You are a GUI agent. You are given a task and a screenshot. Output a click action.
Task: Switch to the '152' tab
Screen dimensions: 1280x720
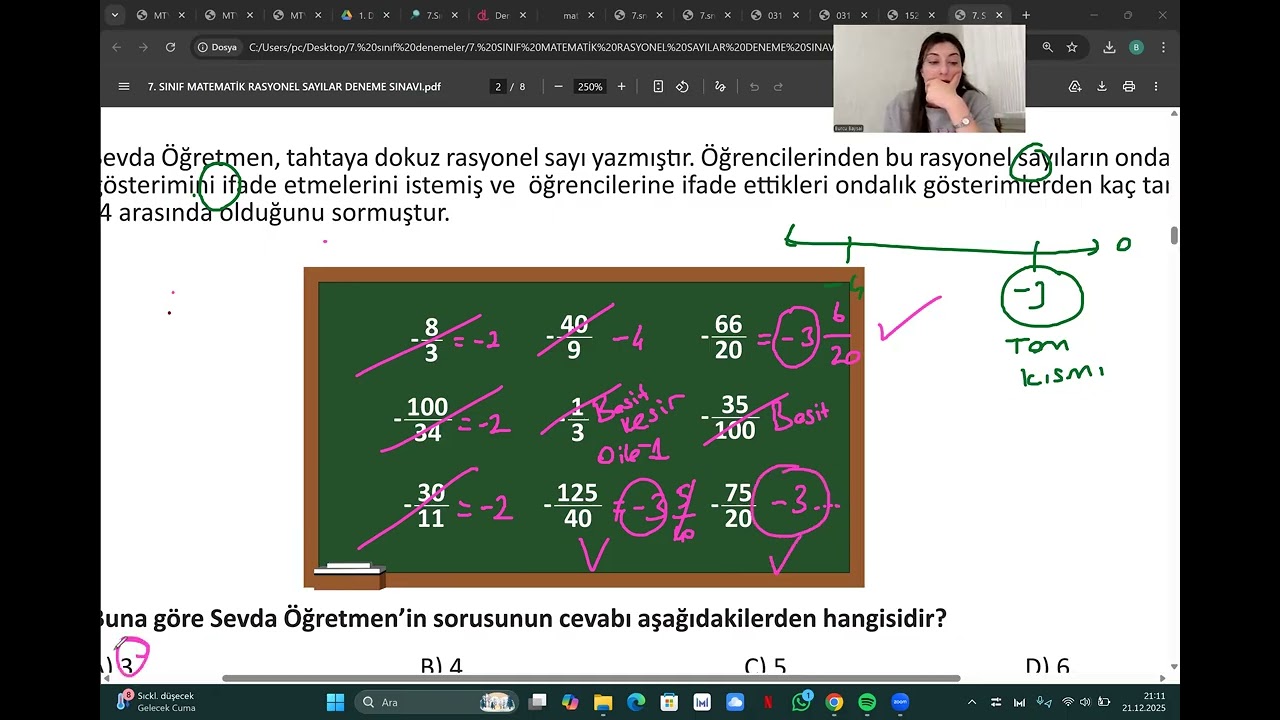[x=910, y=15]
